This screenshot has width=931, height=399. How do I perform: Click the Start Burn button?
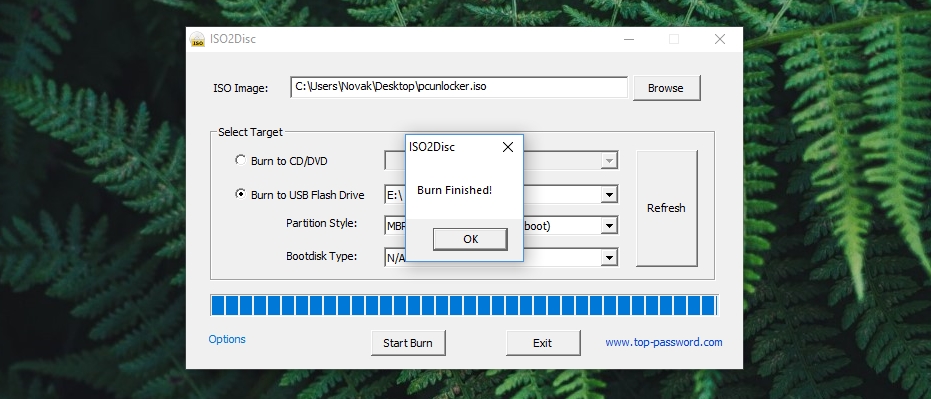pyautogui.click(x=408, y=343)
